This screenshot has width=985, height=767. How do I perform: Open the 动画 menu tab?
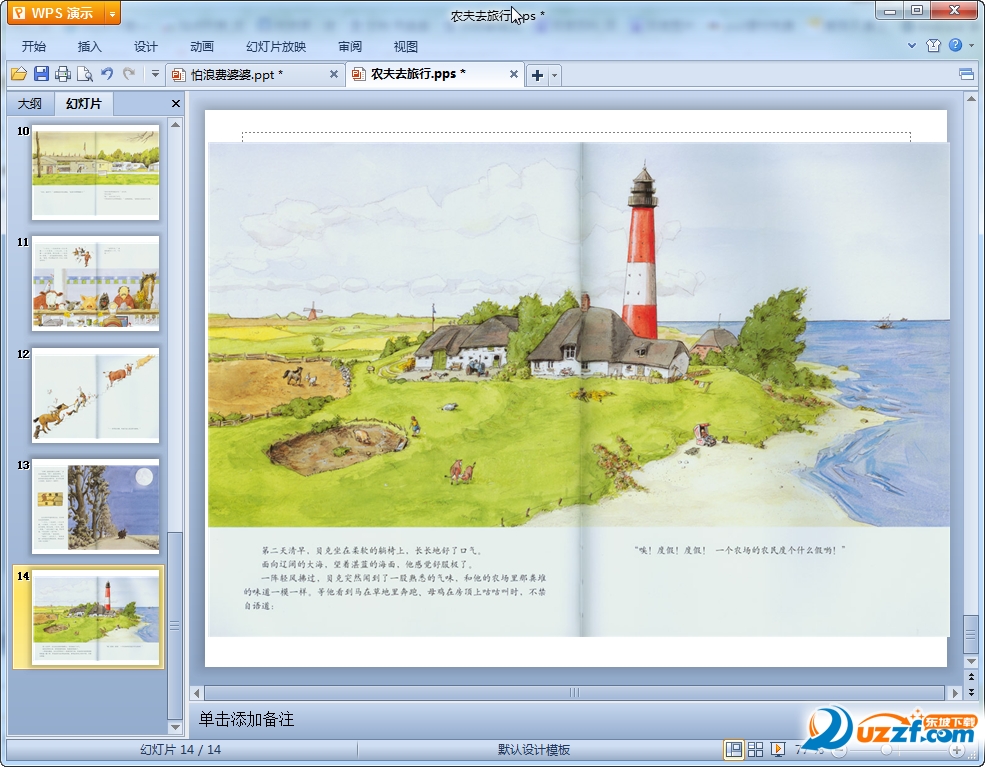click(202, 46)
